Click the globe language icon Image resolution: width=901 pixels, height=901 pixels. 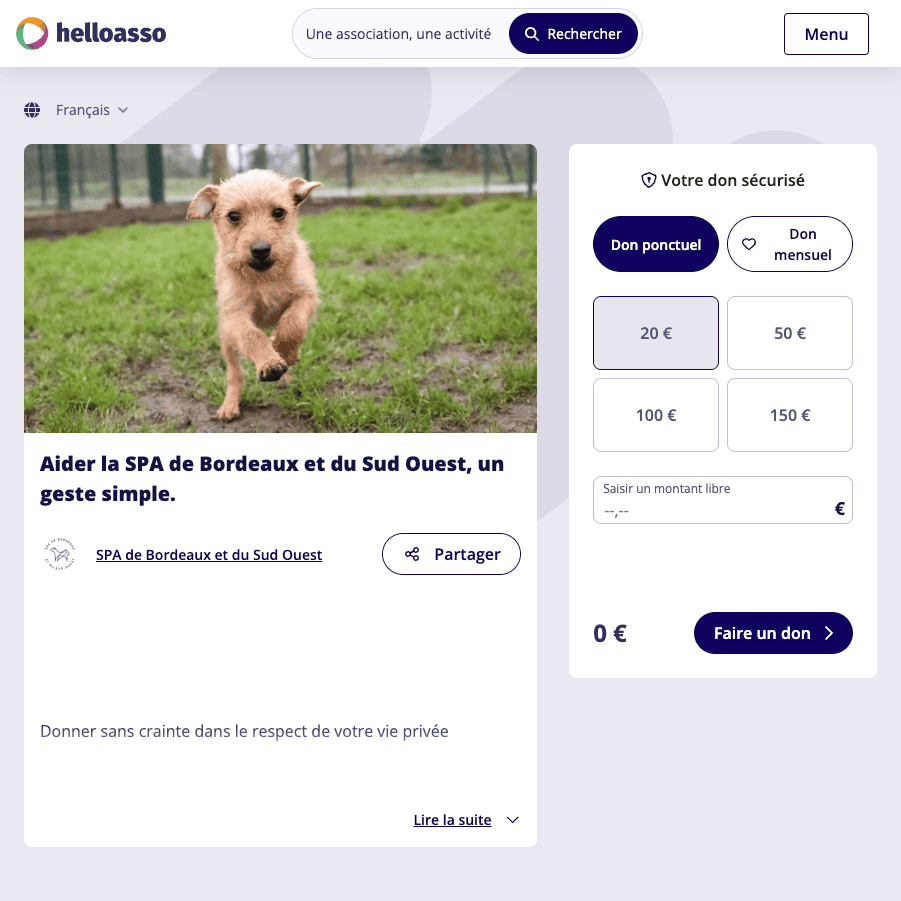pyautogui.click(x=32, y=110)
